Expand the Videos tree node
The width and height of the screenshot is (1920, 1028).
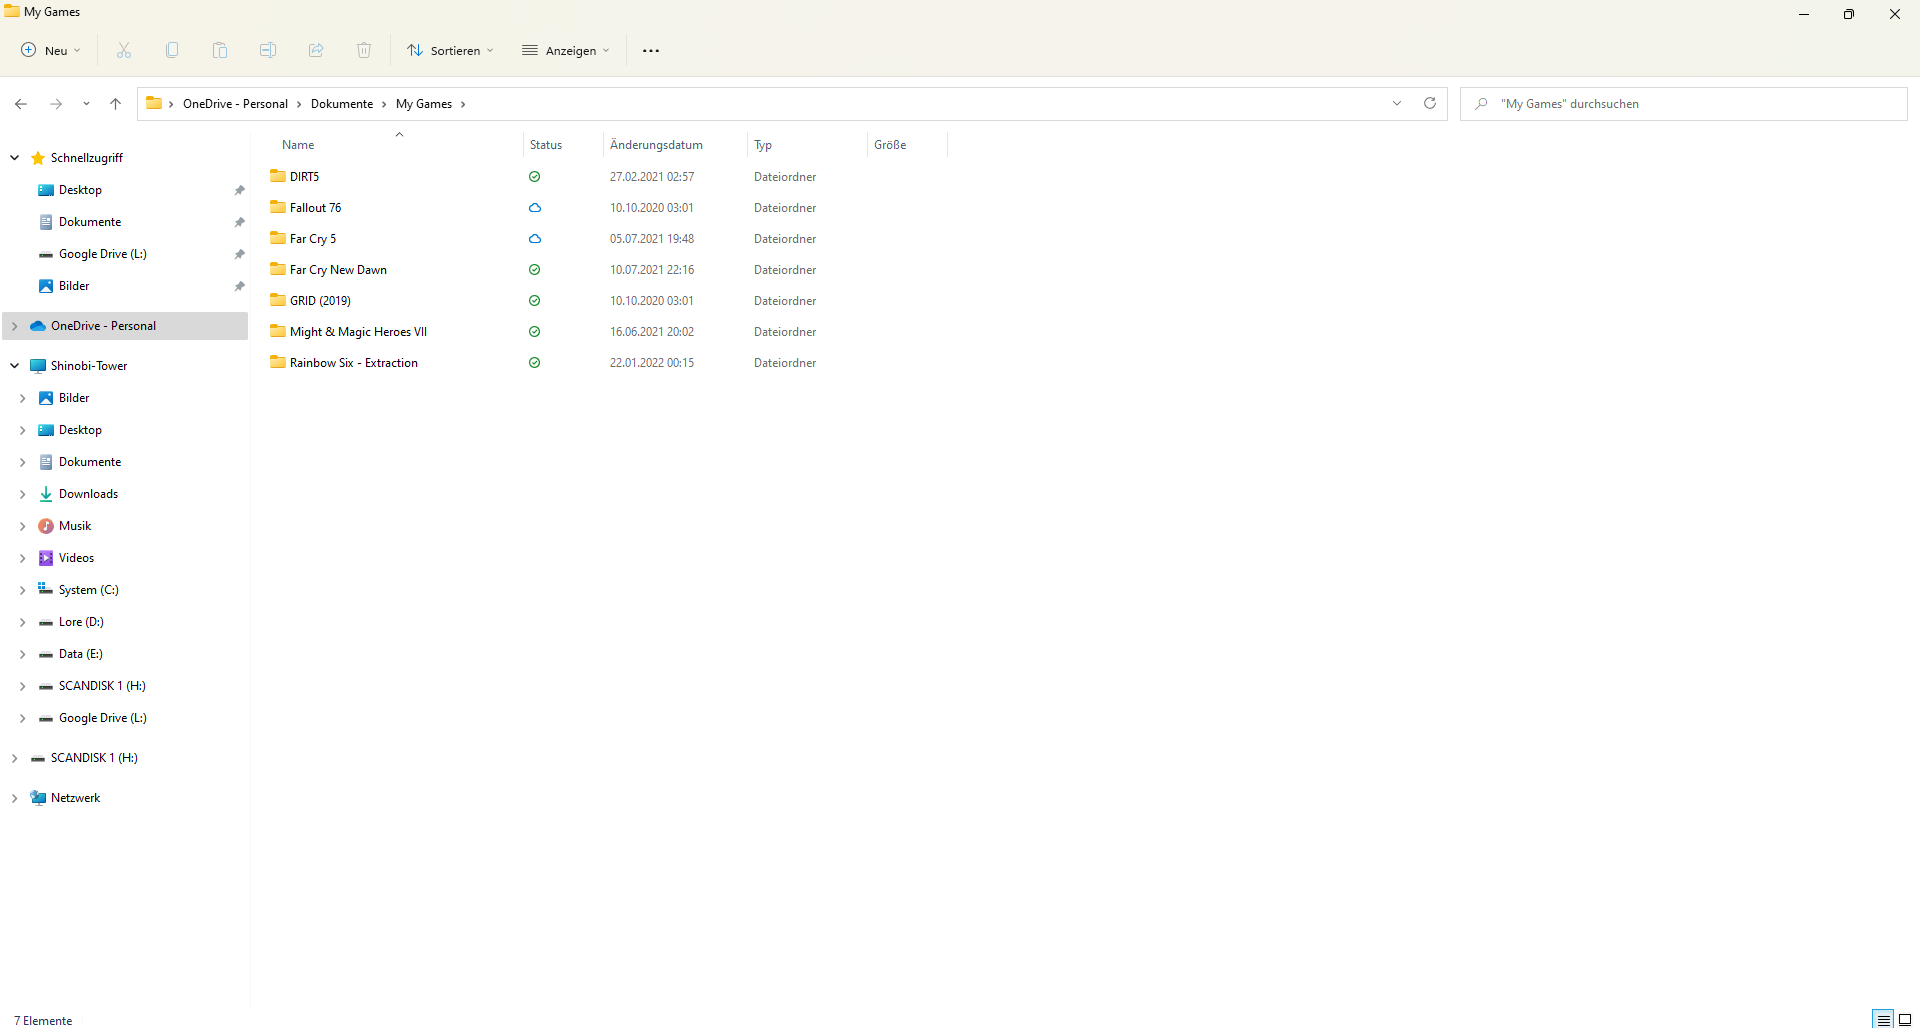pos(23,558)
